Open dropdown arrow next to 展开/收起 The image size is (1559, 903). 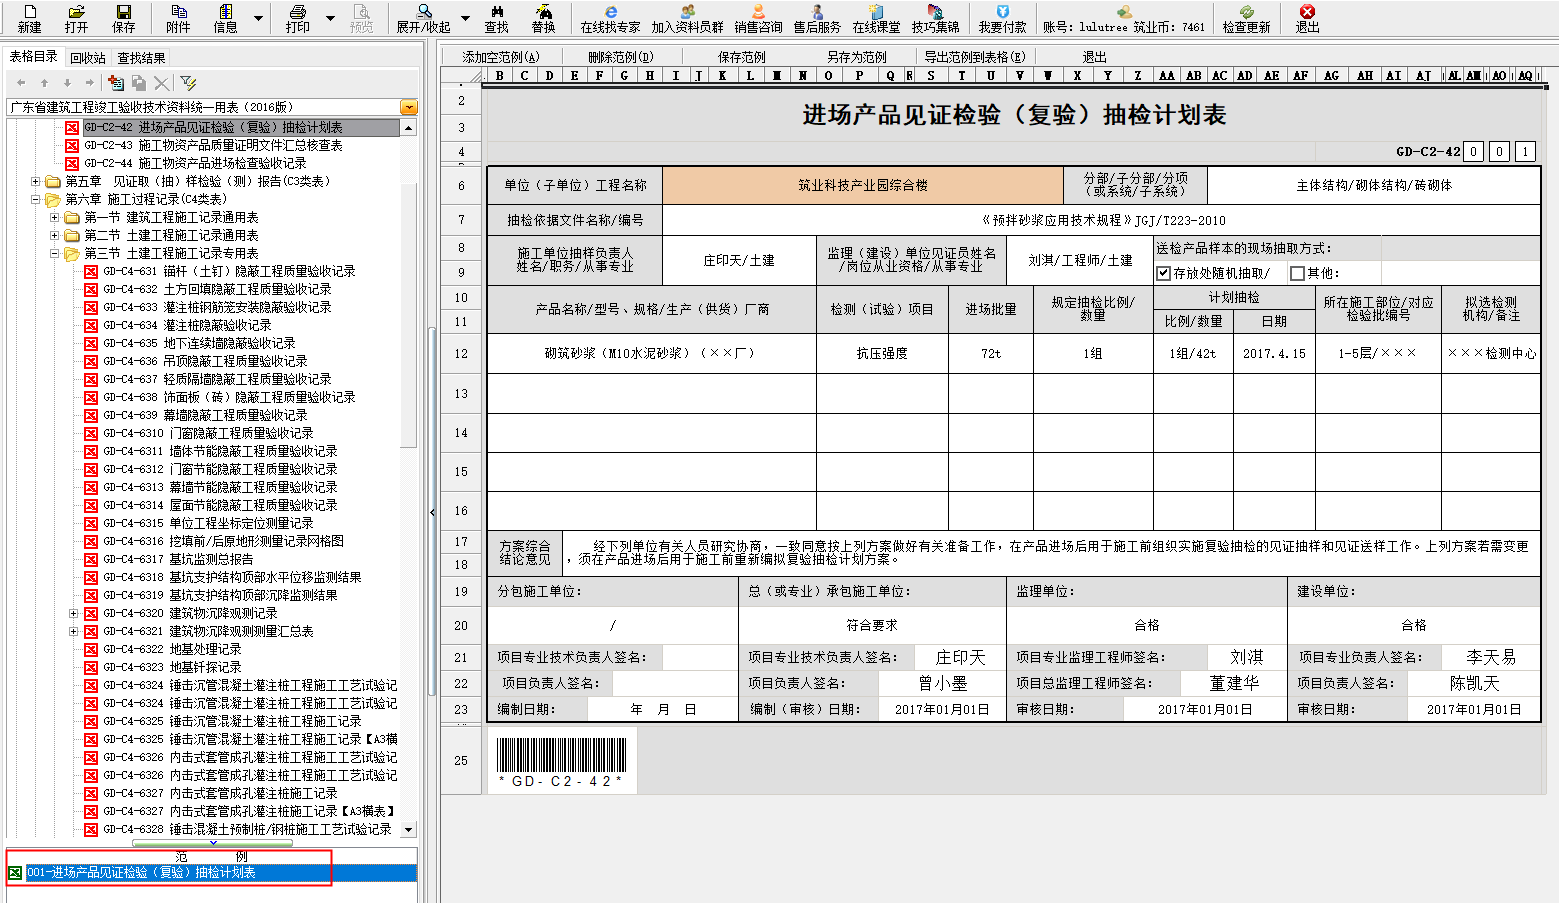pos(464,17)
